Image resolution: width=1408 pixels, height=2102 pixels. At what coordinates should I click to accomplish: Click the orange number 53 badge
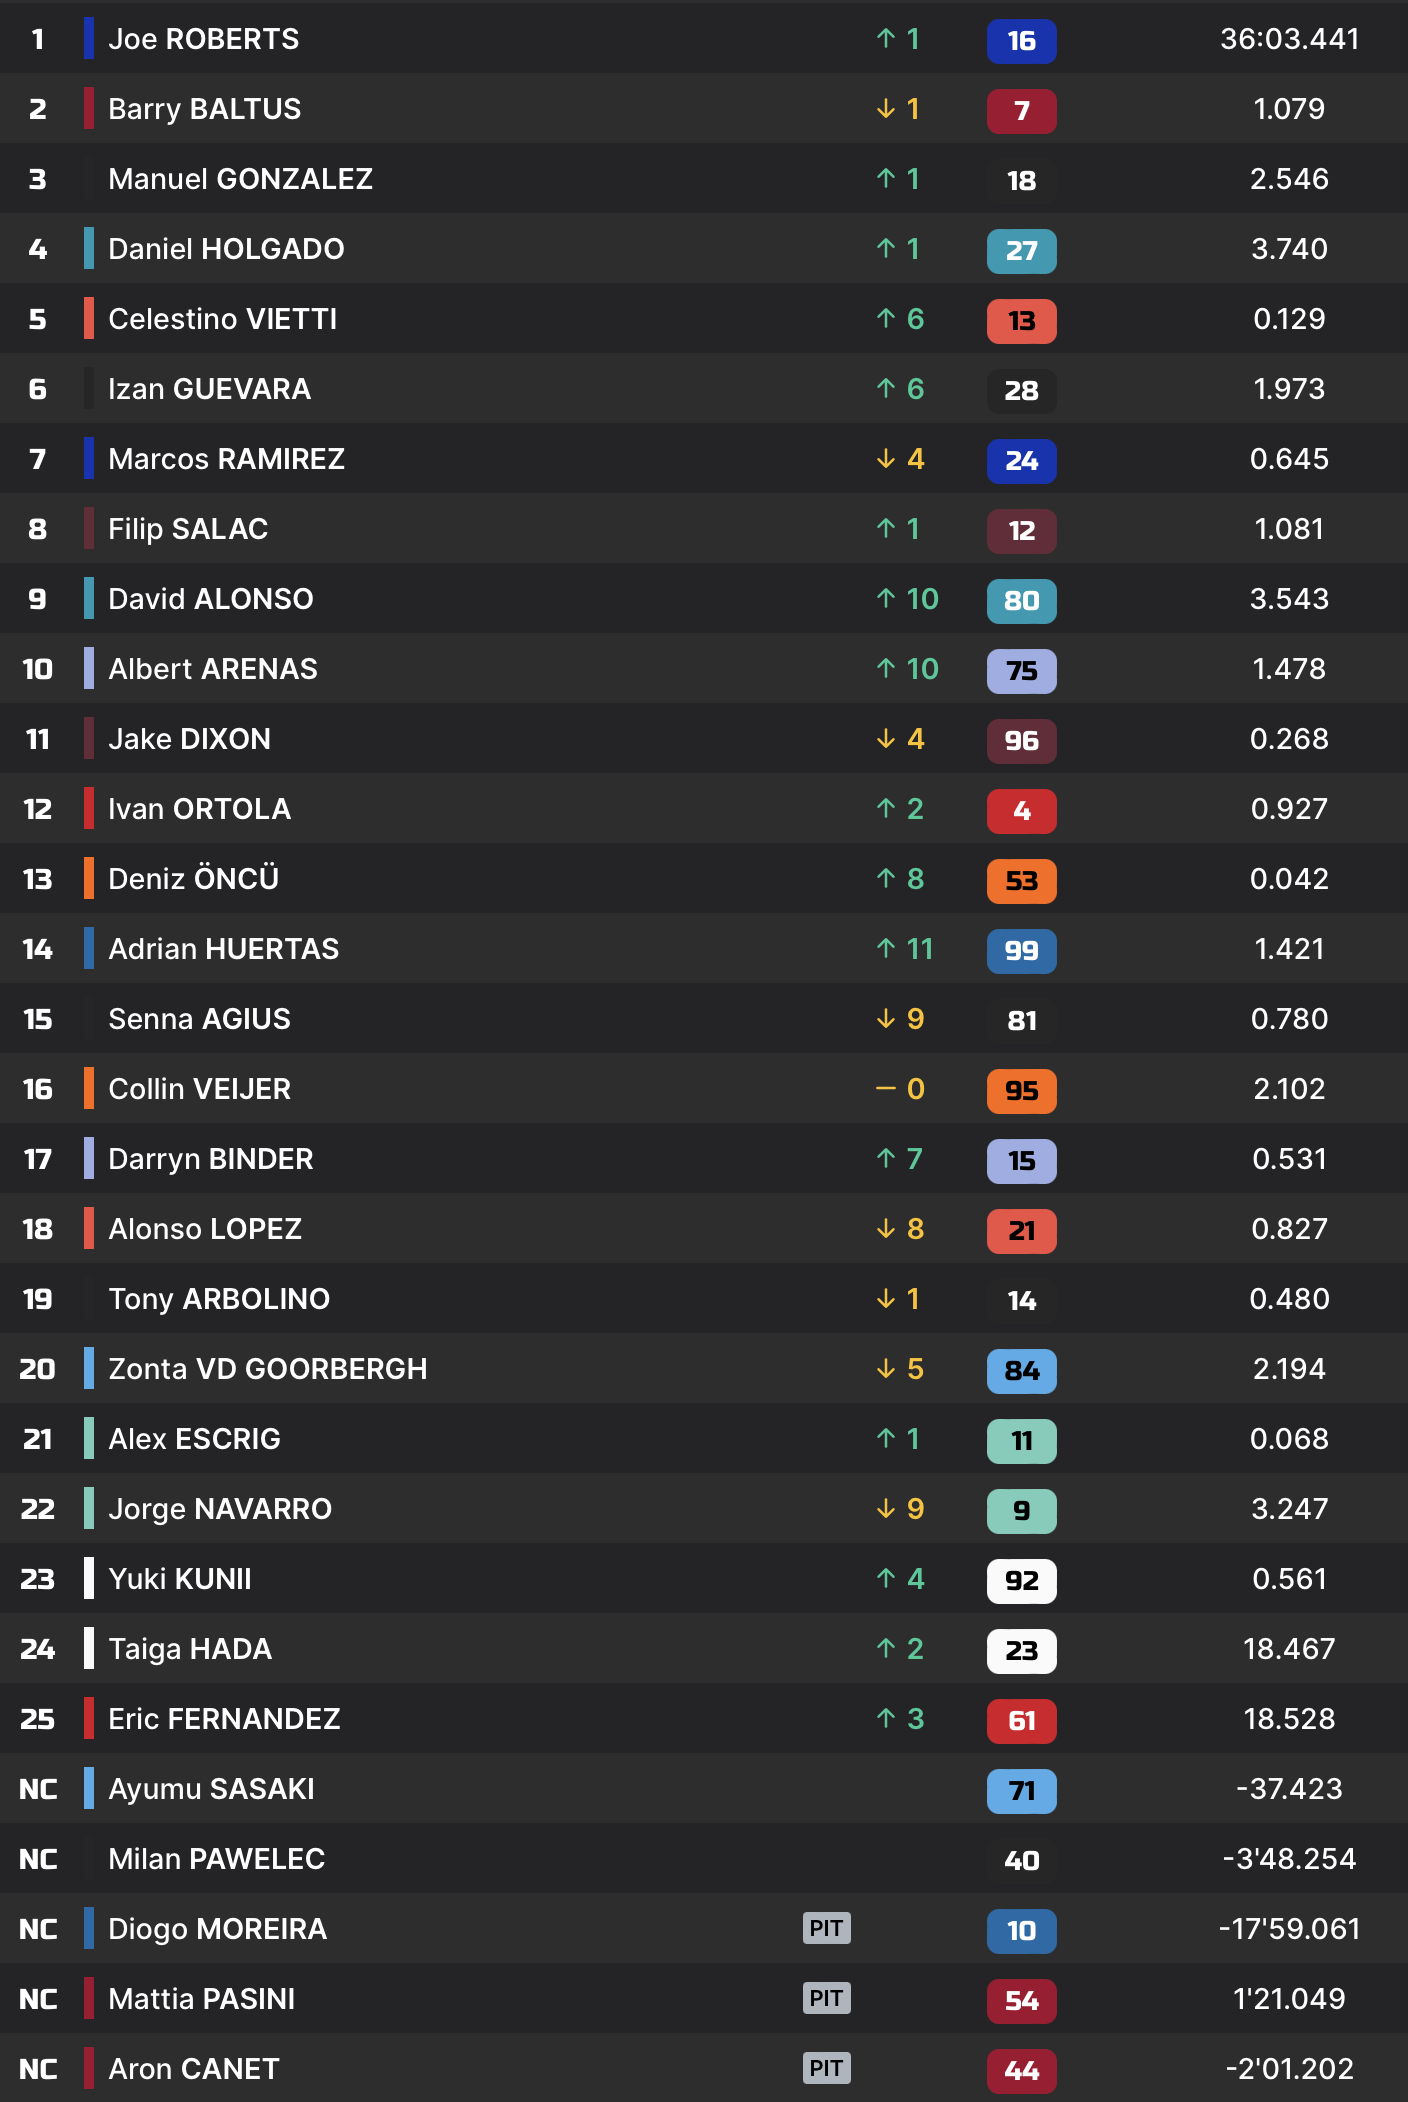pos(1021,881)
